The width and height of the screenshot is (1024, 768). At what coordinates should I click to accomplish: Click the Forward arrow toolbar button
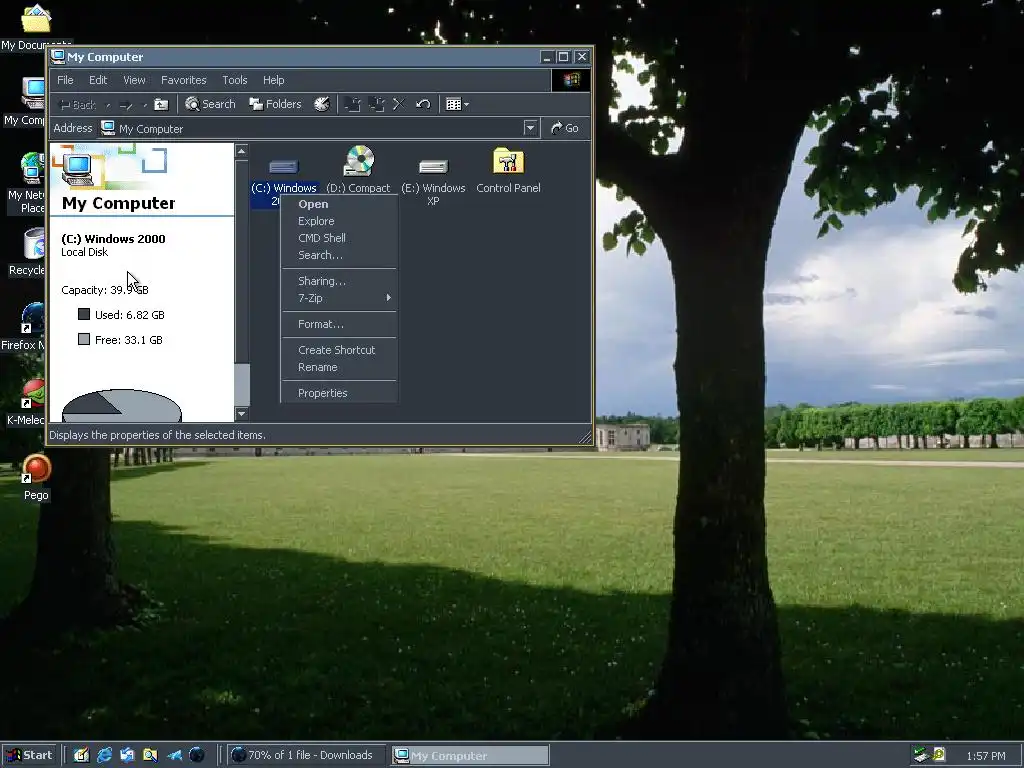point(126,105)
